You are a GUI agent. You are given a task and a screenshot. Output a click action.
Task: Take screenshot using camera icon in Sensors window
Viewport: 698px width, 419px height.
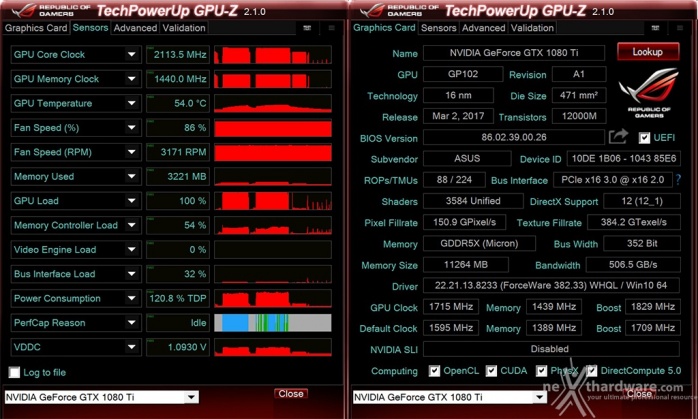[307, 28]
